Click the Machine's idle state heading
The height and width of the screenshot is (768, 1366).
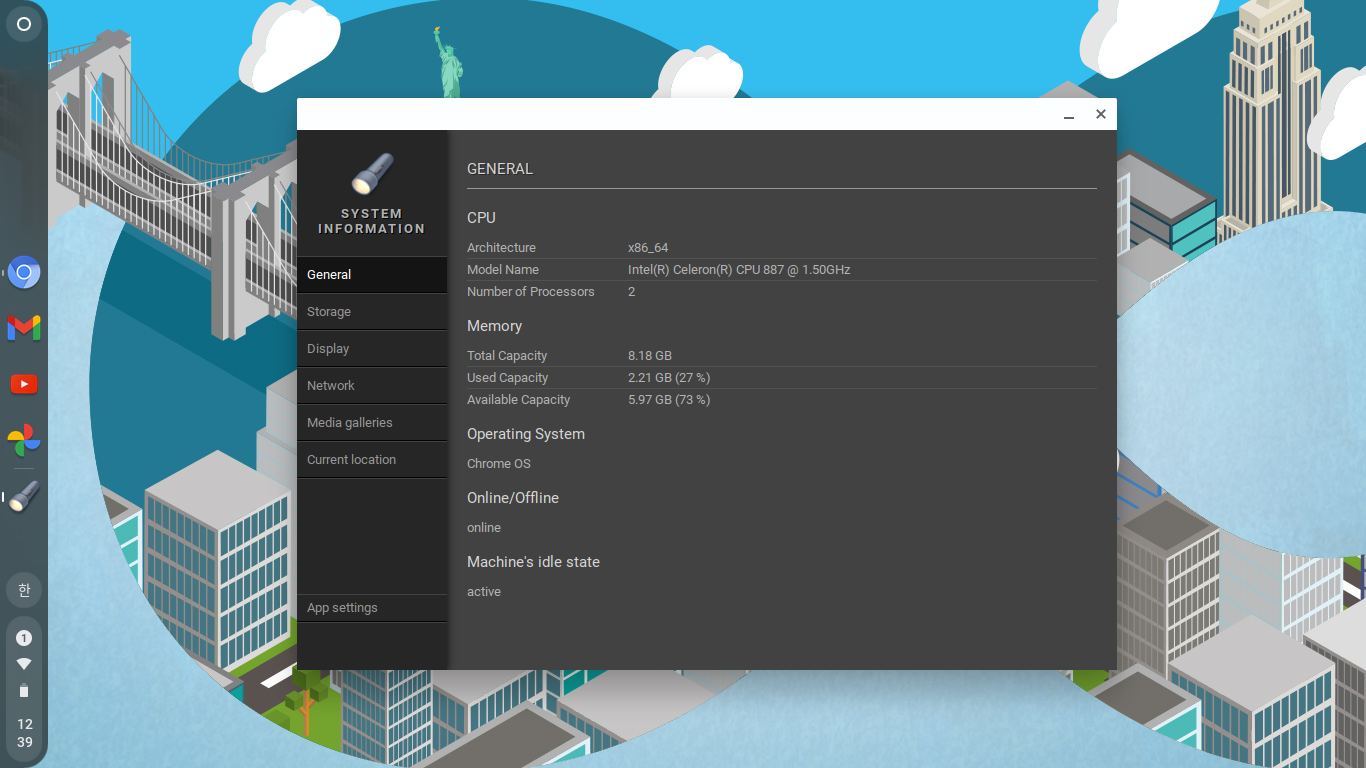point(533,562)
